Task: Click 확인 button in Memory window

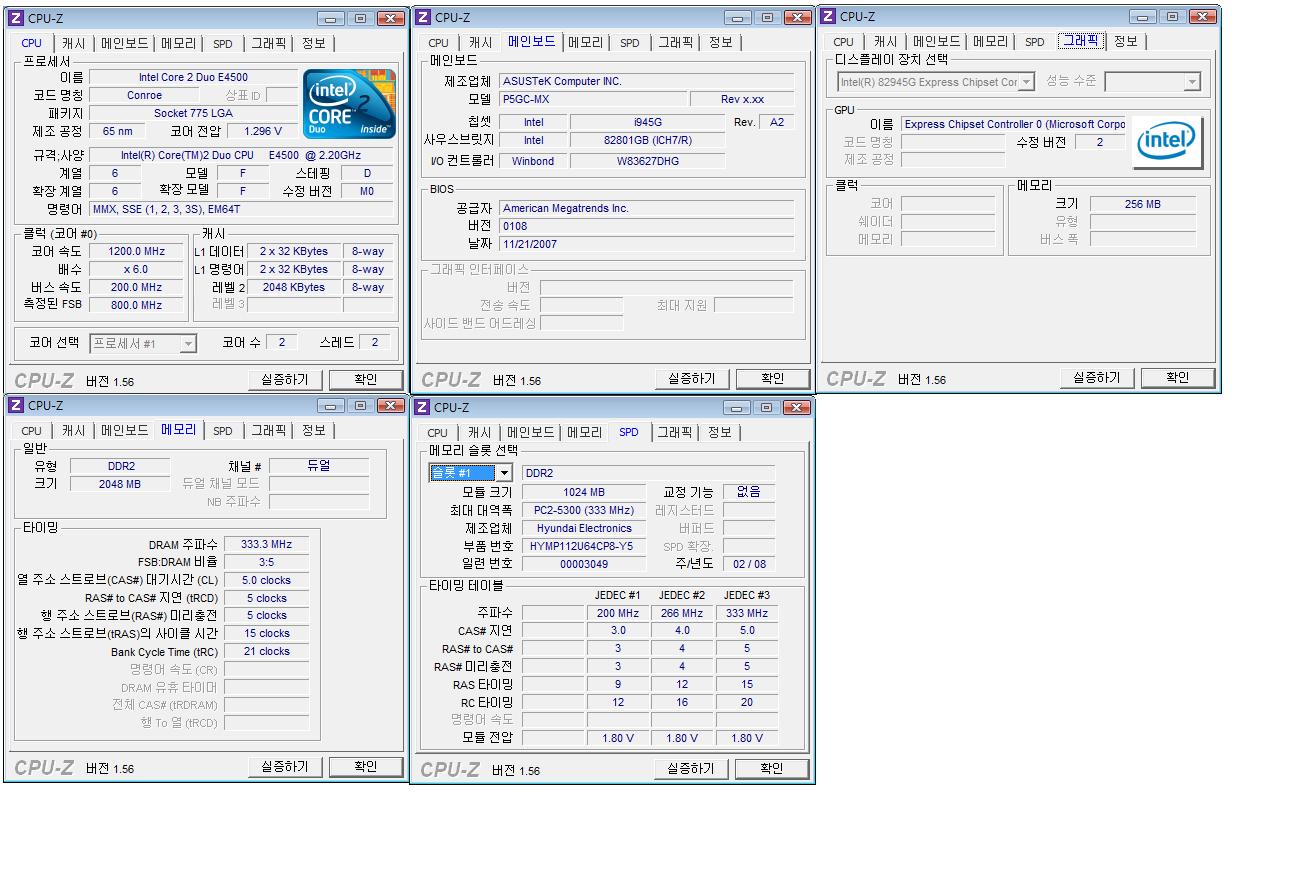Action: point(366,767)
